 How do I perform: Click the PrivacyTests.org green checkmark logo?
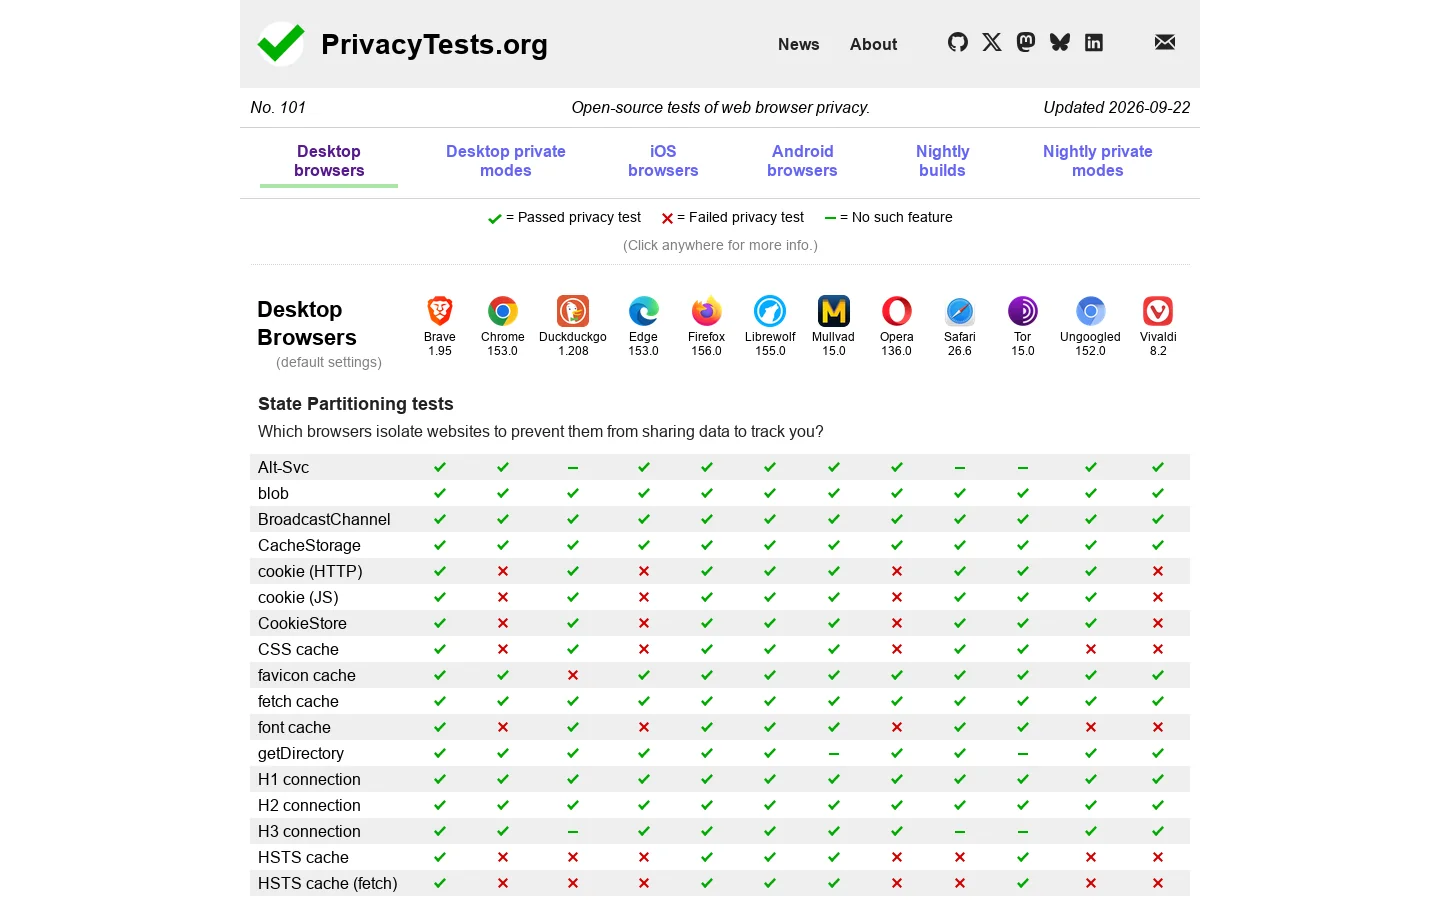[x=281, y=44]
